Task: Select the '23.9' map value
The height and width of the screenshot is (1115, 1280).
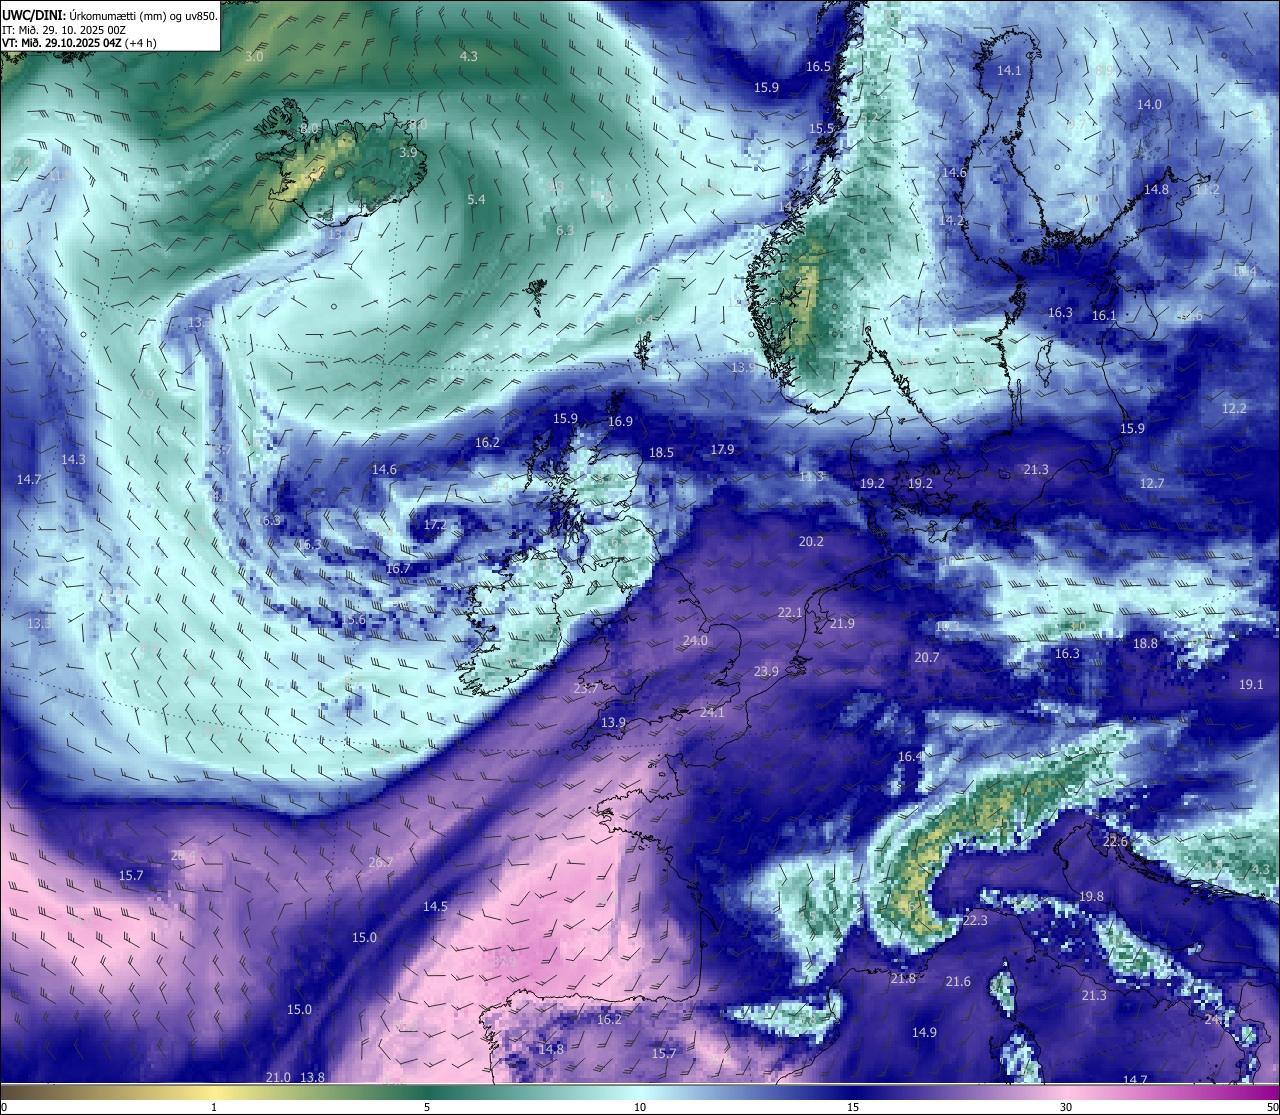Action: pos(766,671)
